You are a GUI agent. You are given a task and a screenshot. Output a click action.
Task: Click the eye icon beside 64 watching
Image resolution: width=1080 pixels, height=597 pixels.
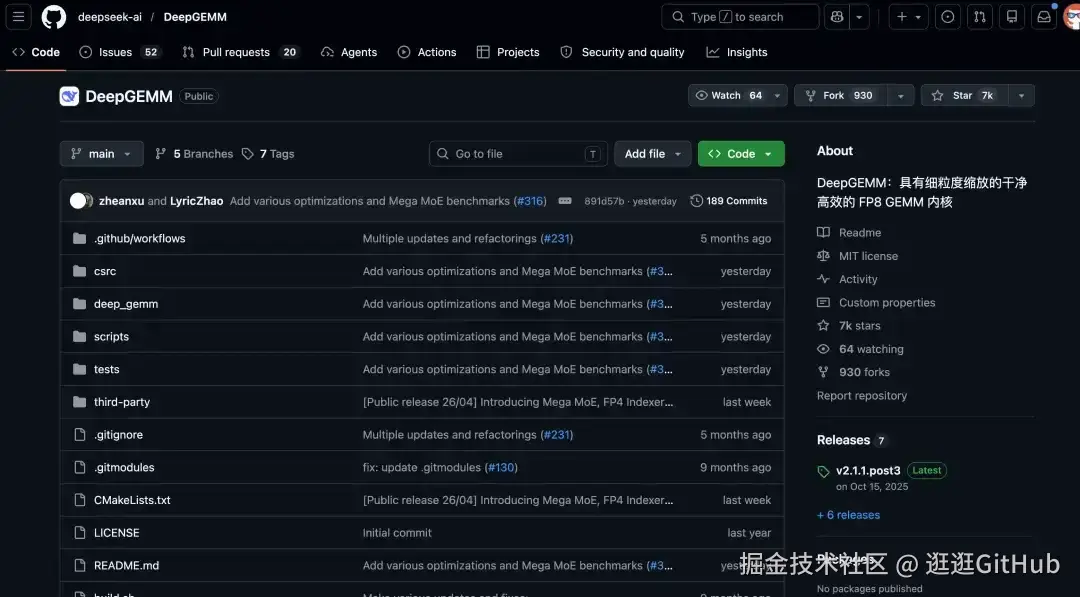823,349
